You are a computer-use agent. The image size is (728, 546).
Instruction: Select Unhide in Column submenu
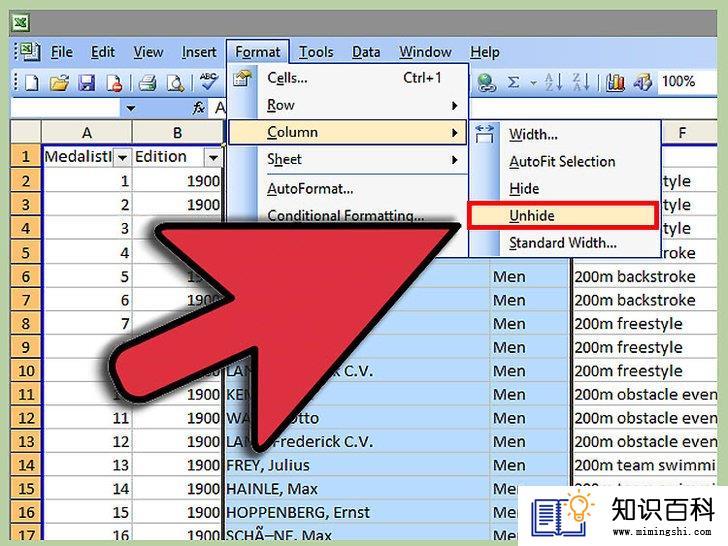pyautogui.click(x=563, y=215)
